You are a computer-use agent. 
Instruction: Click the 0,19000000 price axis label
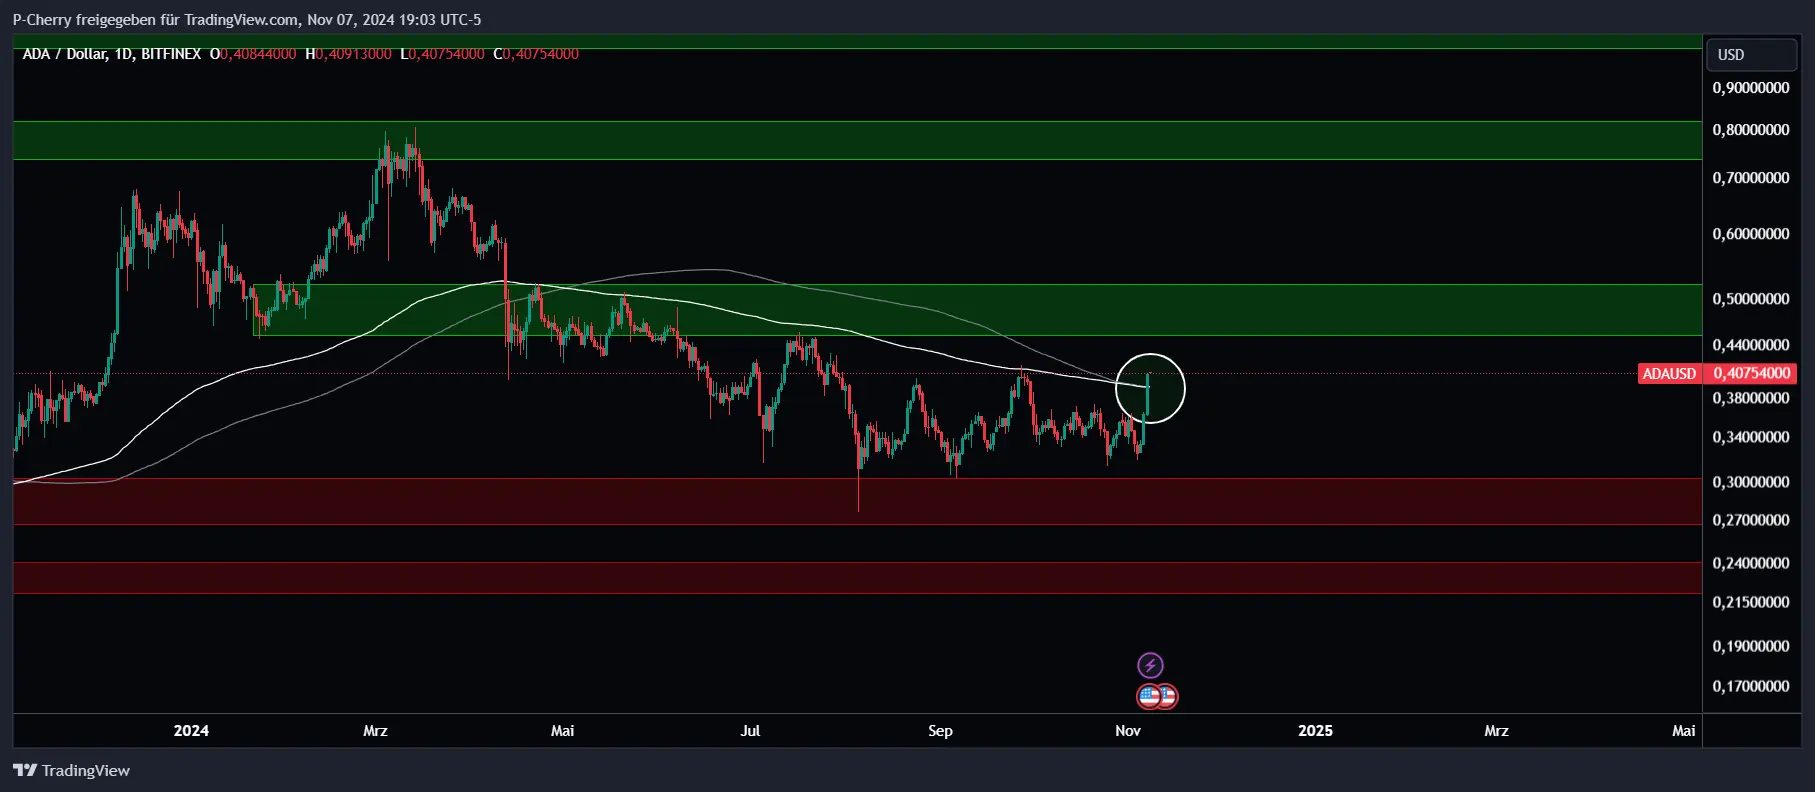click(x=1751, y=646)
